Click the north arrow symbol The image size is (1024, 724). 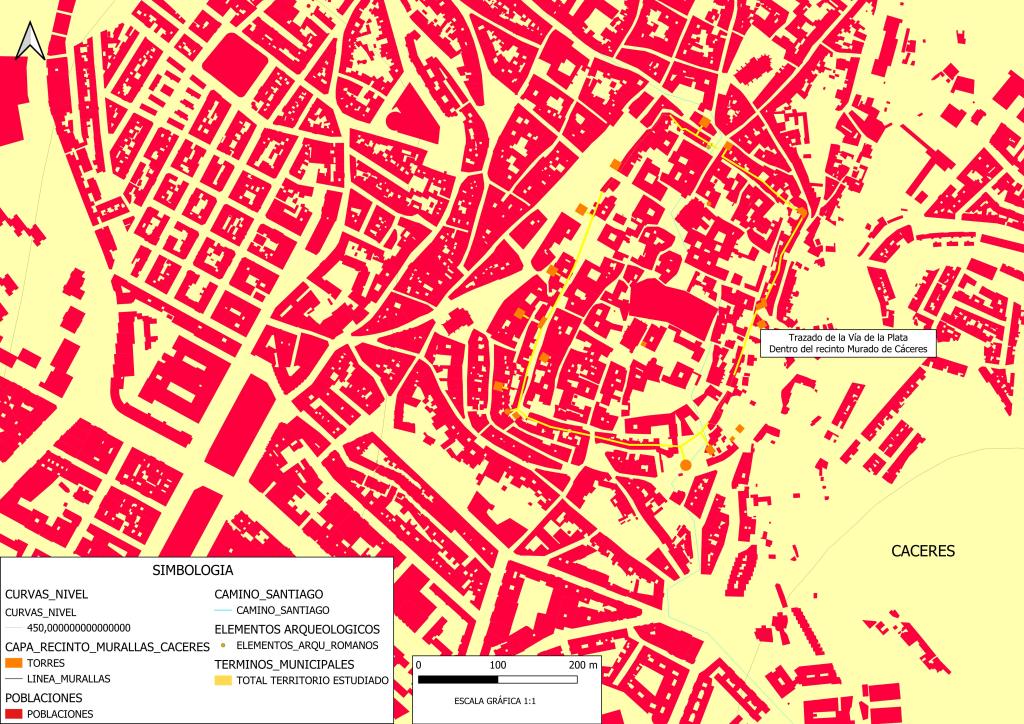click(30, 40)
